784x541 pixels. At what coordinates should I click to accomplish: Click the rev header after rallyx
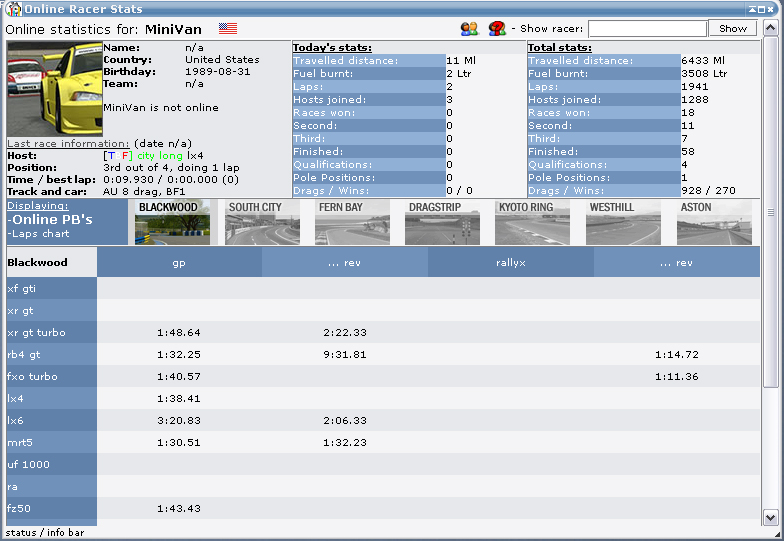click(x=676, y=262)
